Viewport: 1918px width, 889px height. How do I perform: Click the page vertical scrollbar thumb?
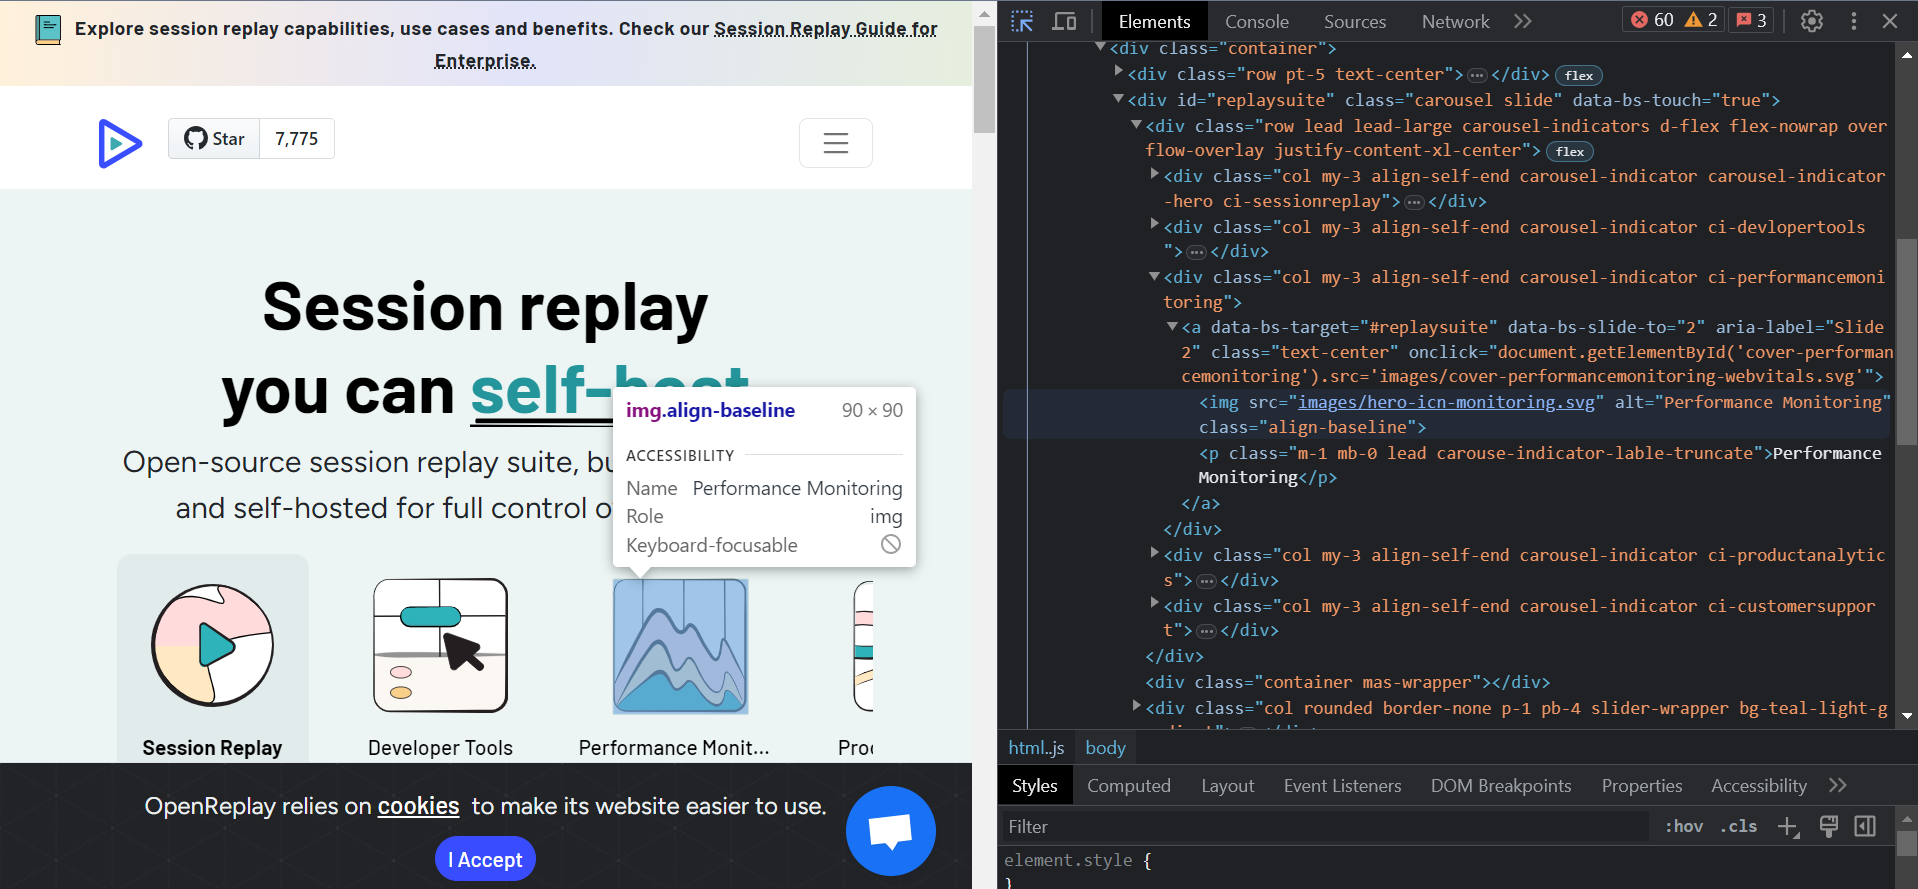pyautogui.click(x=984, y=80)
